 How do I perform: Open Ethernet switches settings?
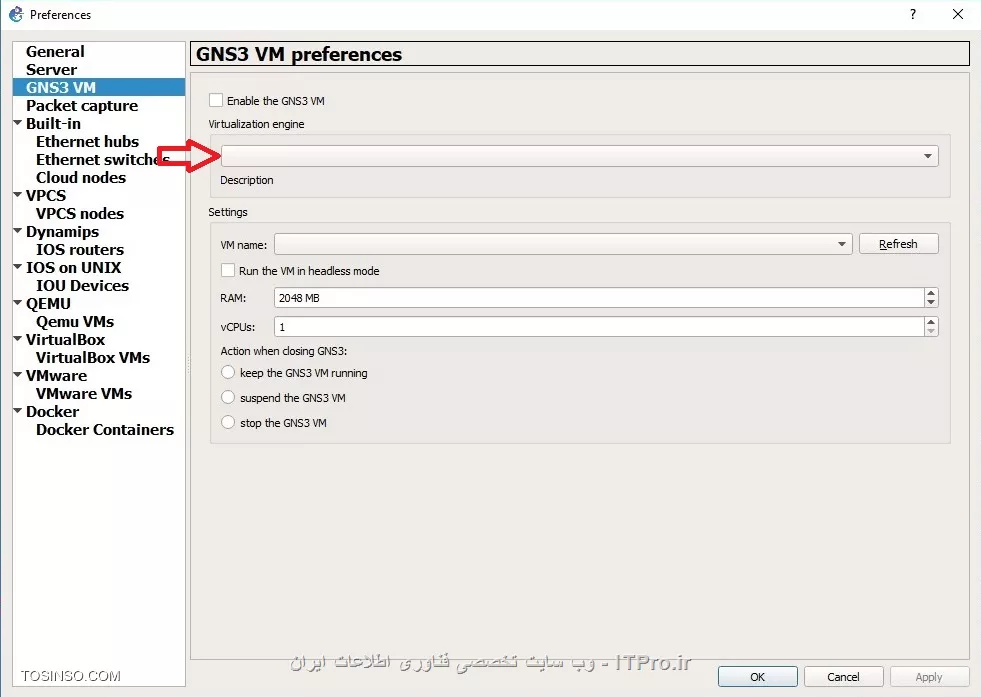click(103, 160)
